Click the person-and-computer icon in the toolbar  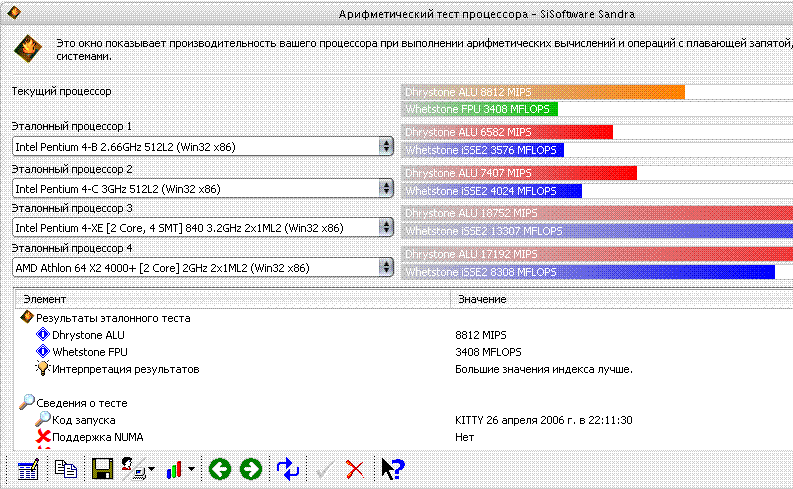tap(134, 469)
